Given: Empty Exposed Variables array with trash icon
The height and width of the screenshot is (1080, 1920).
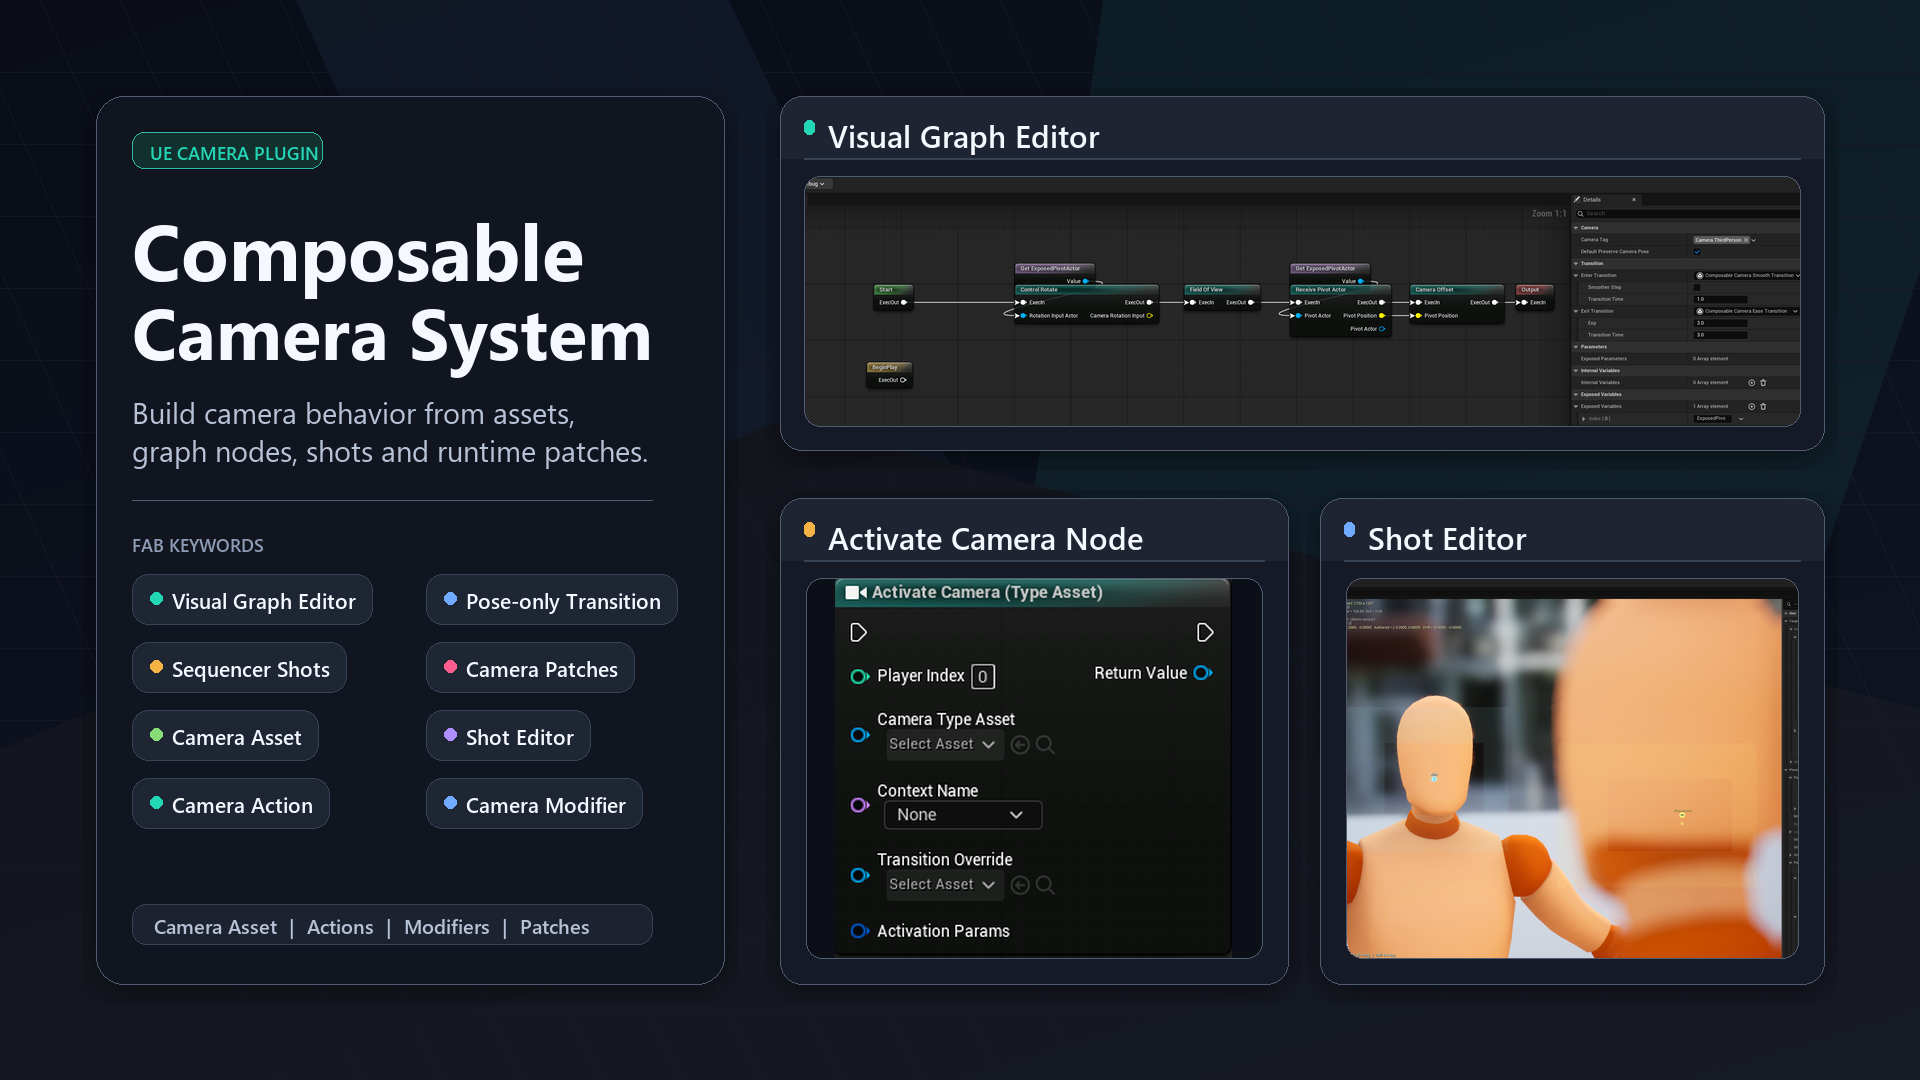Looking at the screenshot, I should [1763, 406].
